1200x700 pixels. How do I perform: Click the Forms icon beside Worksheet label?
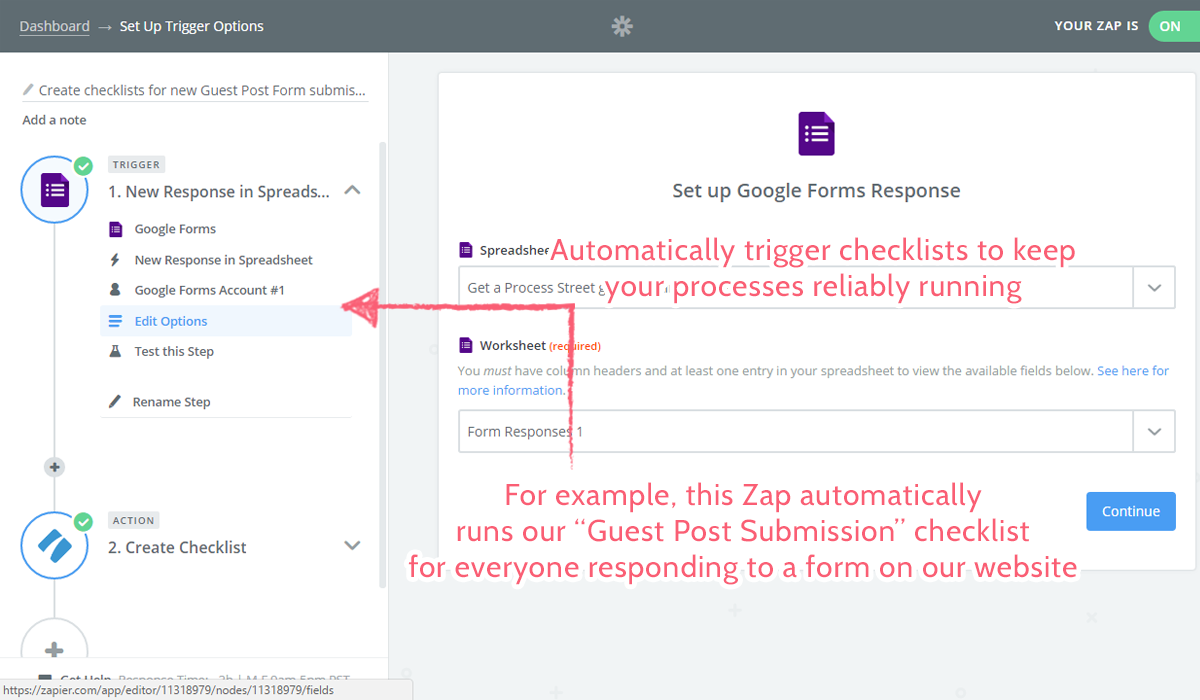pyautogui.click(x=465, y=345)
